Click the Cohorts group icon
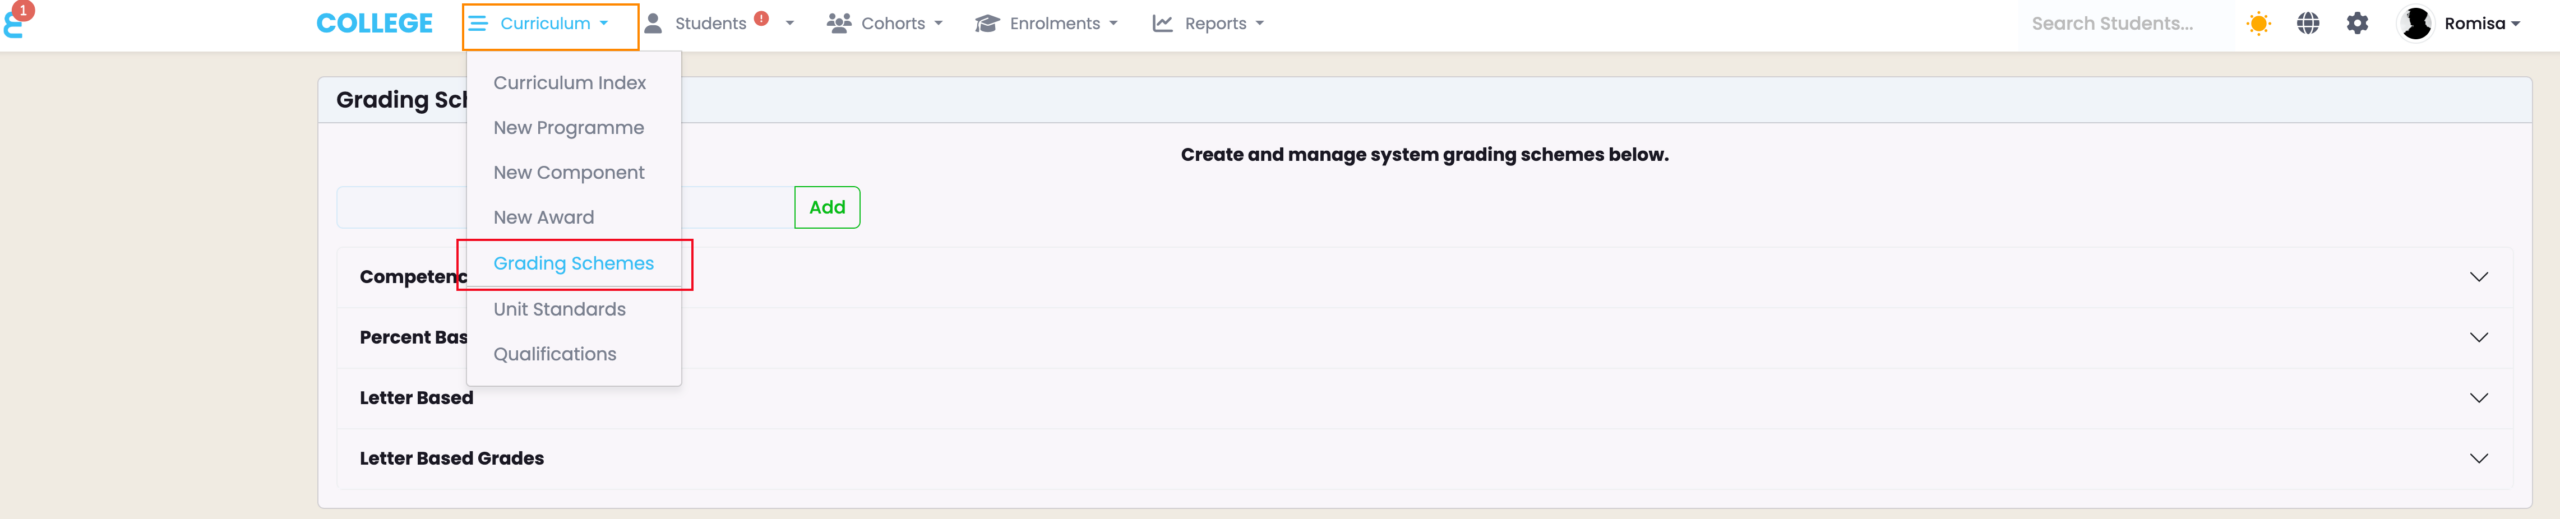The width and height of the screenshot is (2560, 519). point(839,23)
